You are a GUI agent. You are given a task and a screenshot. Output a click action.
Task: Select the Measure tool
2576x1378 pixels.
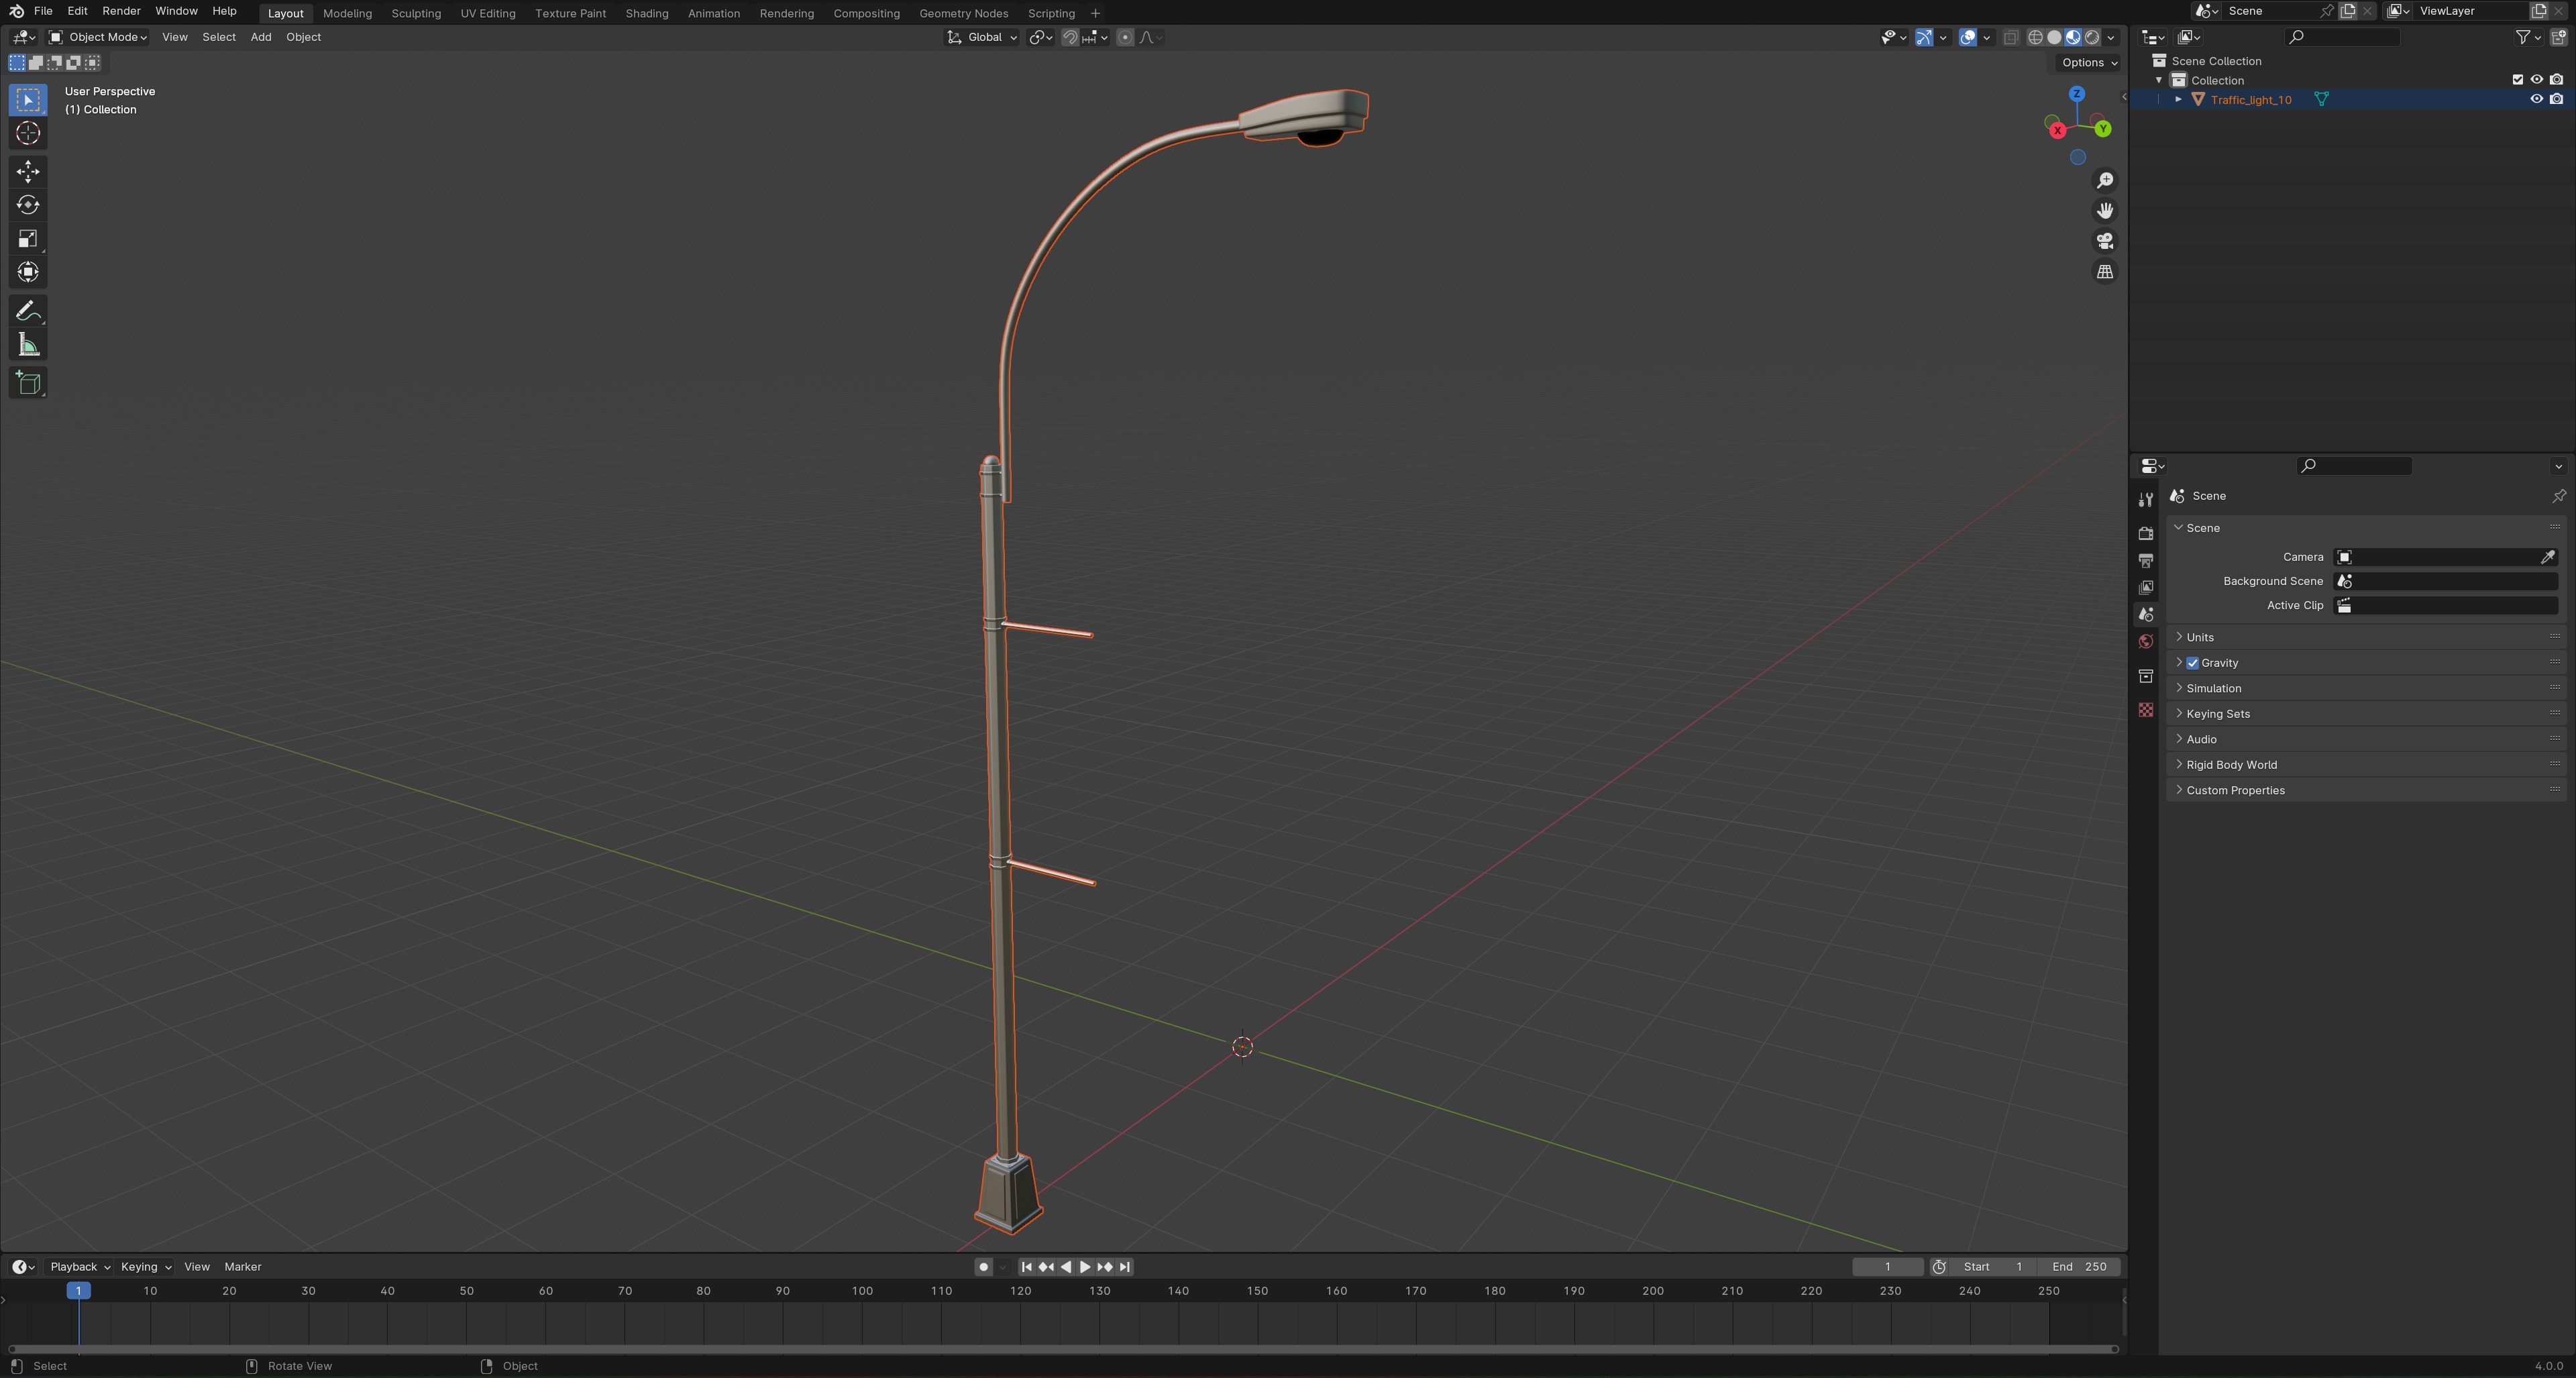pyautogui.click(x=28, y=345)
